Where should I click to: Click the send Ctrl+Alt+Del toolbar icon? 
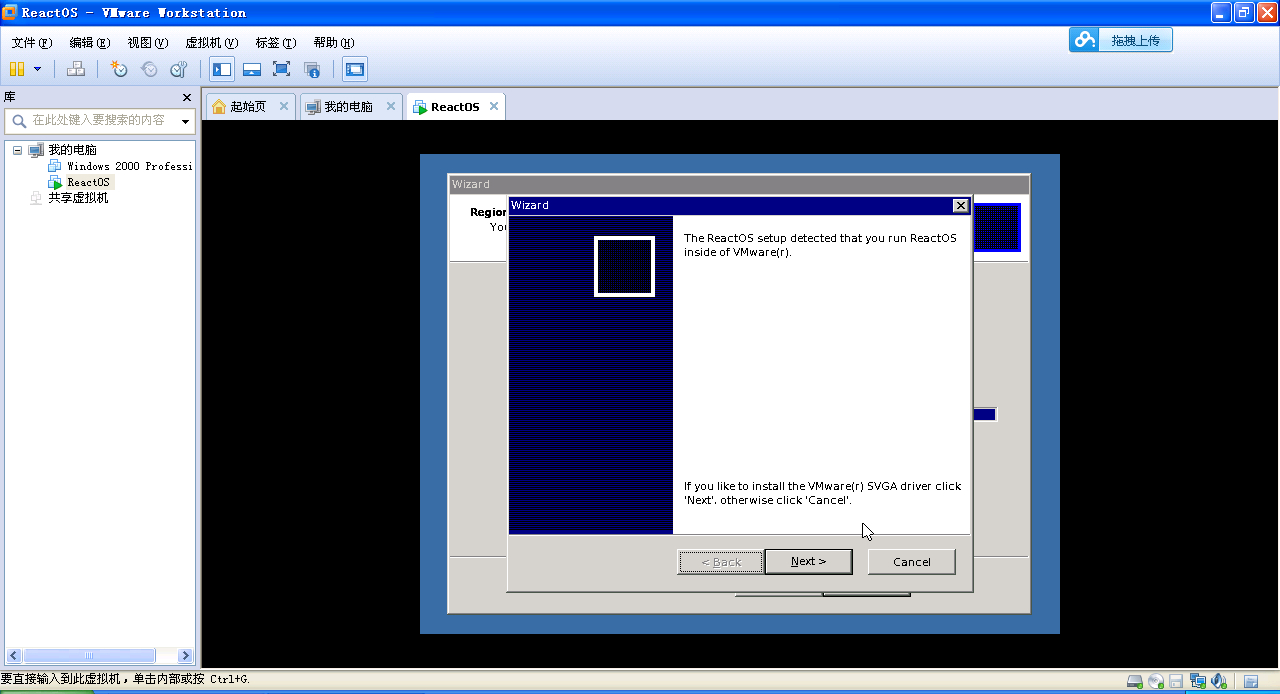point(75,69)
